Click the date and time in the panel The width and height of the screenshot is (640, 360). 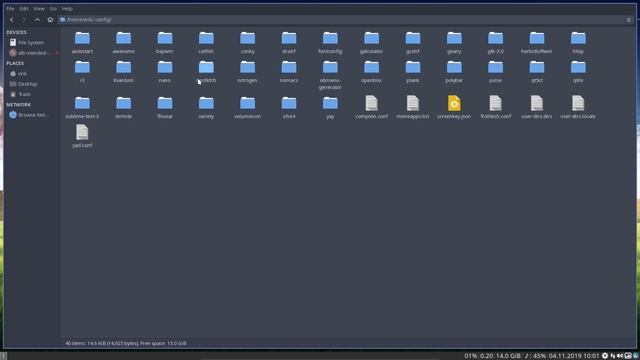[574, 356]
